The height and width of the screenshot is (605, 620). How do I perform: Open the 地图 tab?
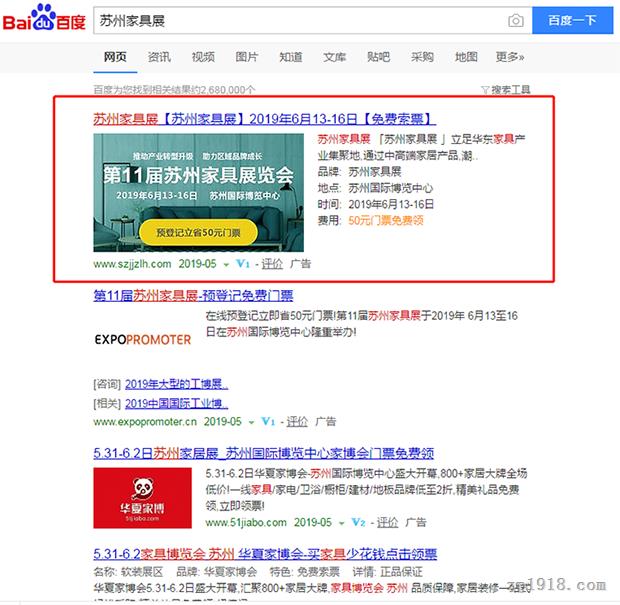[466, 57]
